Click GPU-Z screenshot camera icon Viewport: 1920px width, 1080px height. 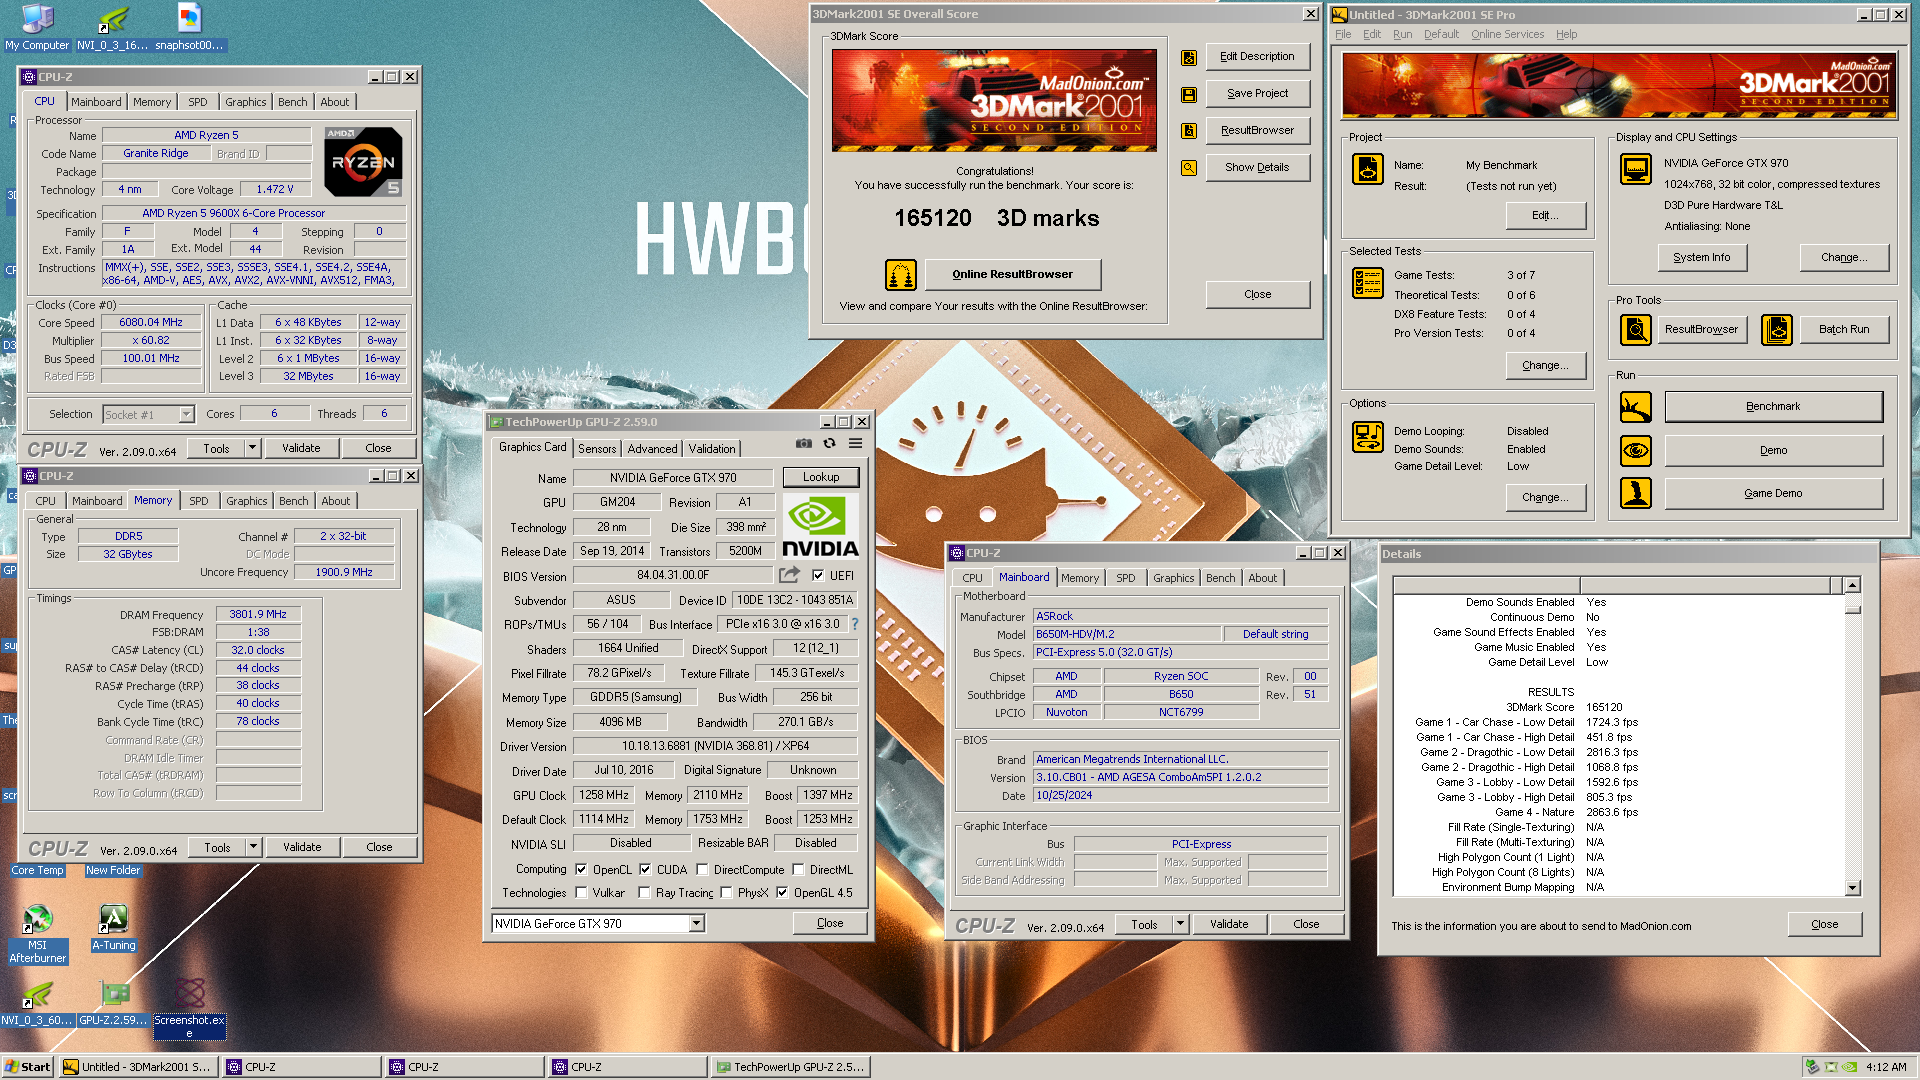pyautogui.click(x=803, y=443)
